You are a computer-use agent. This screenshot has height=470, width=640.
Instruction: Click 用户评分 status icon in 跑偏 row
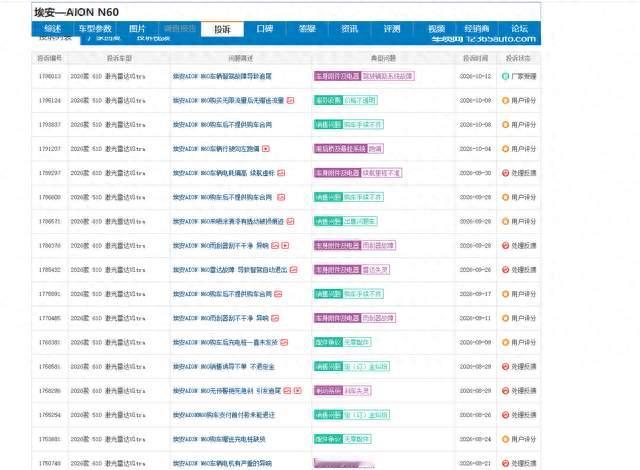(x=505, y=149)
